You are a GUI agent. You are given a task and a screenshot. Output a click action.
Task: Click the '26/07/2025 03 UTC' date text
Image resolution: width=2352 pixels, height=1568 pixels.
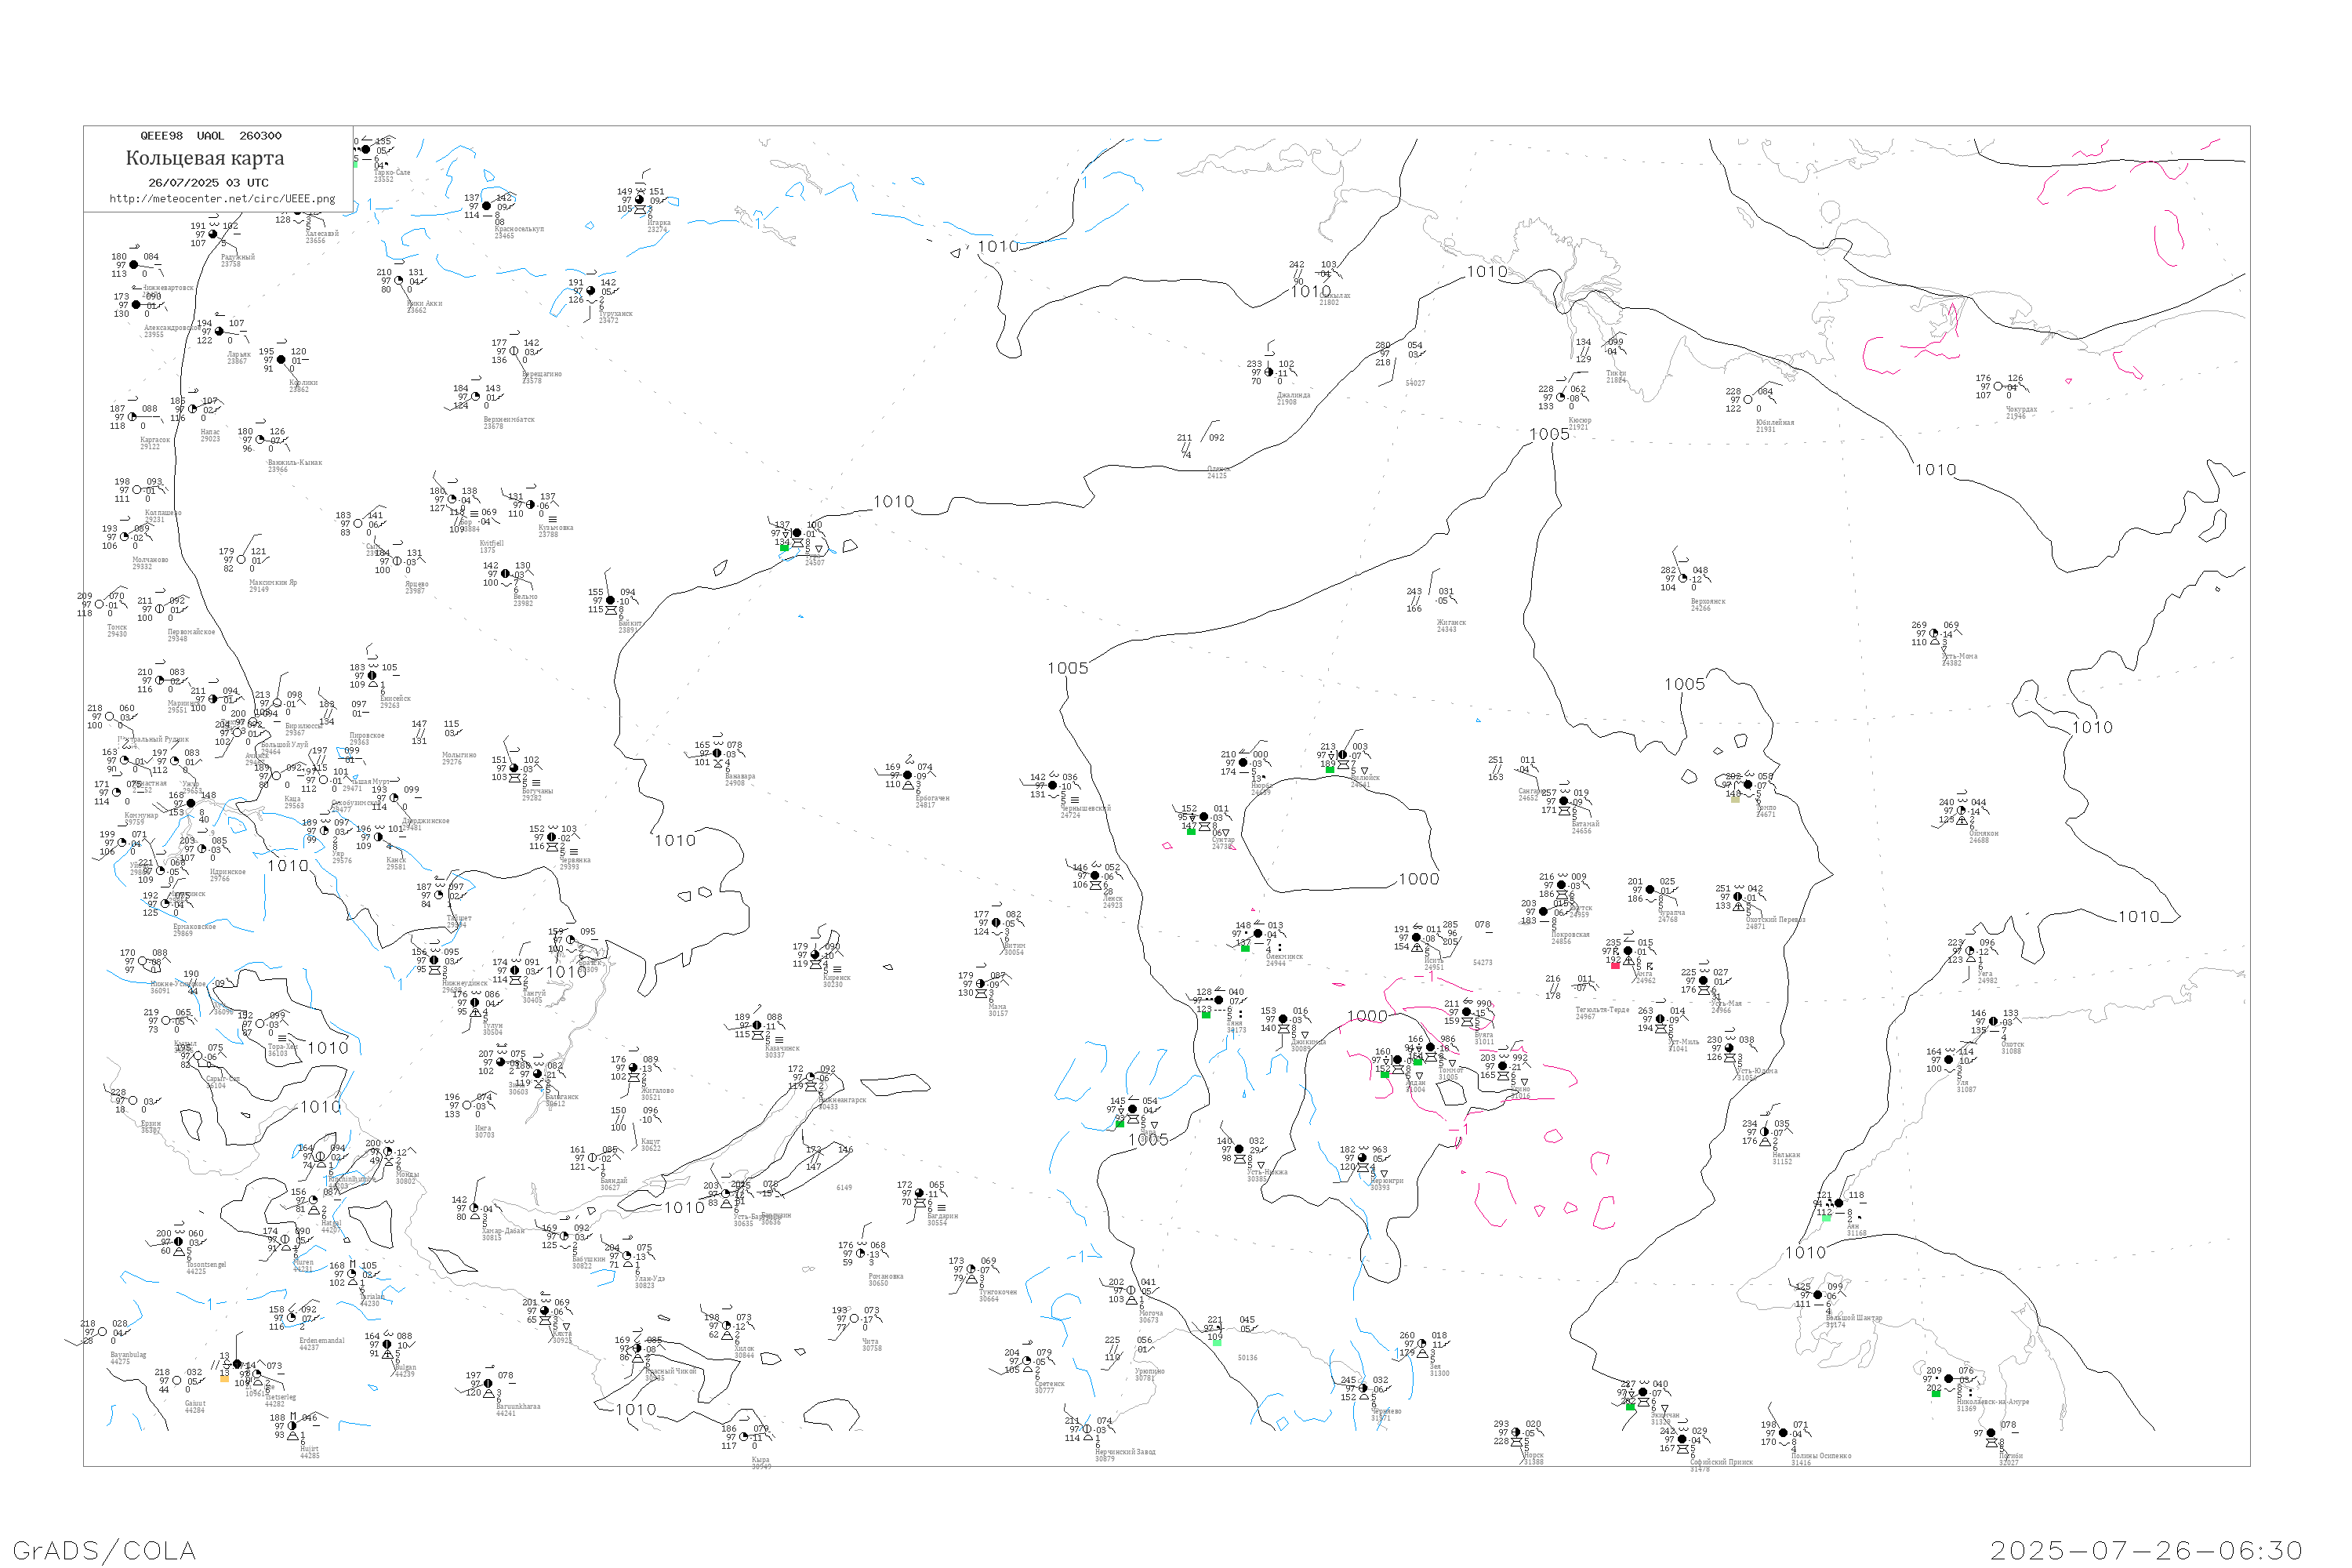coord(208,183)
